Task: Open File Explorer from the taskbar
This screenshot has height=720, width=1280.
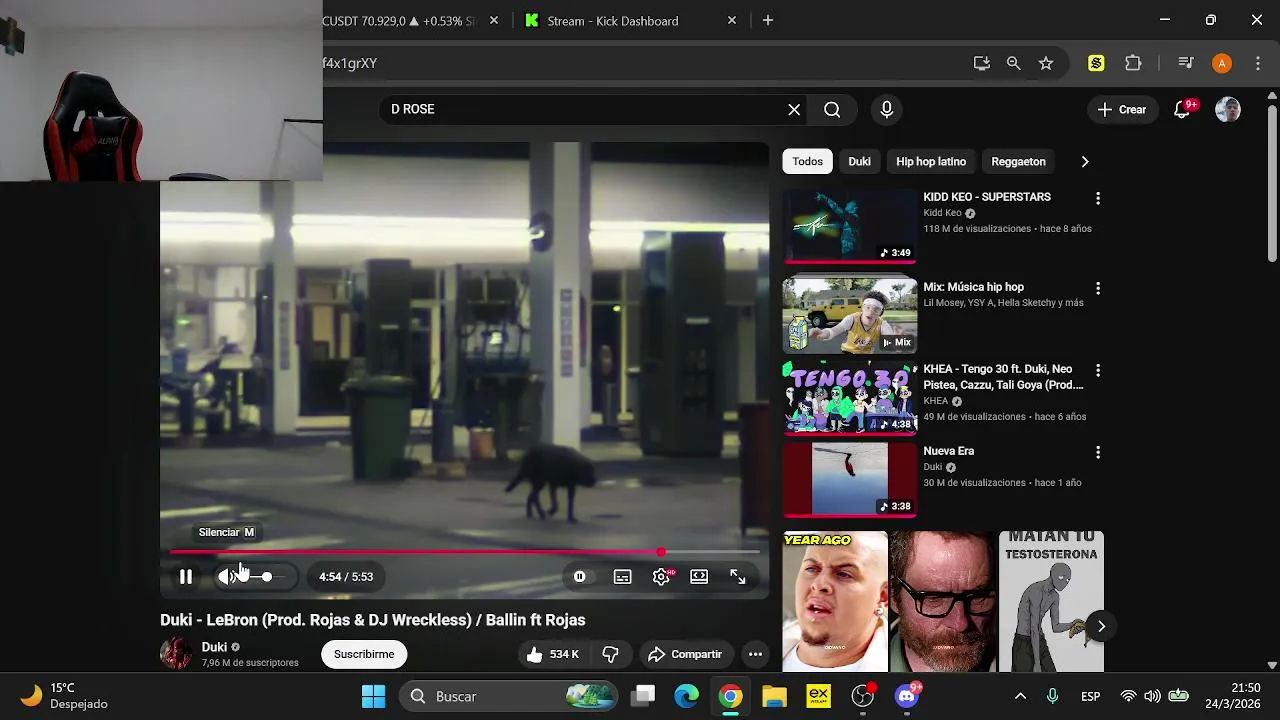Action: [774, 696]
